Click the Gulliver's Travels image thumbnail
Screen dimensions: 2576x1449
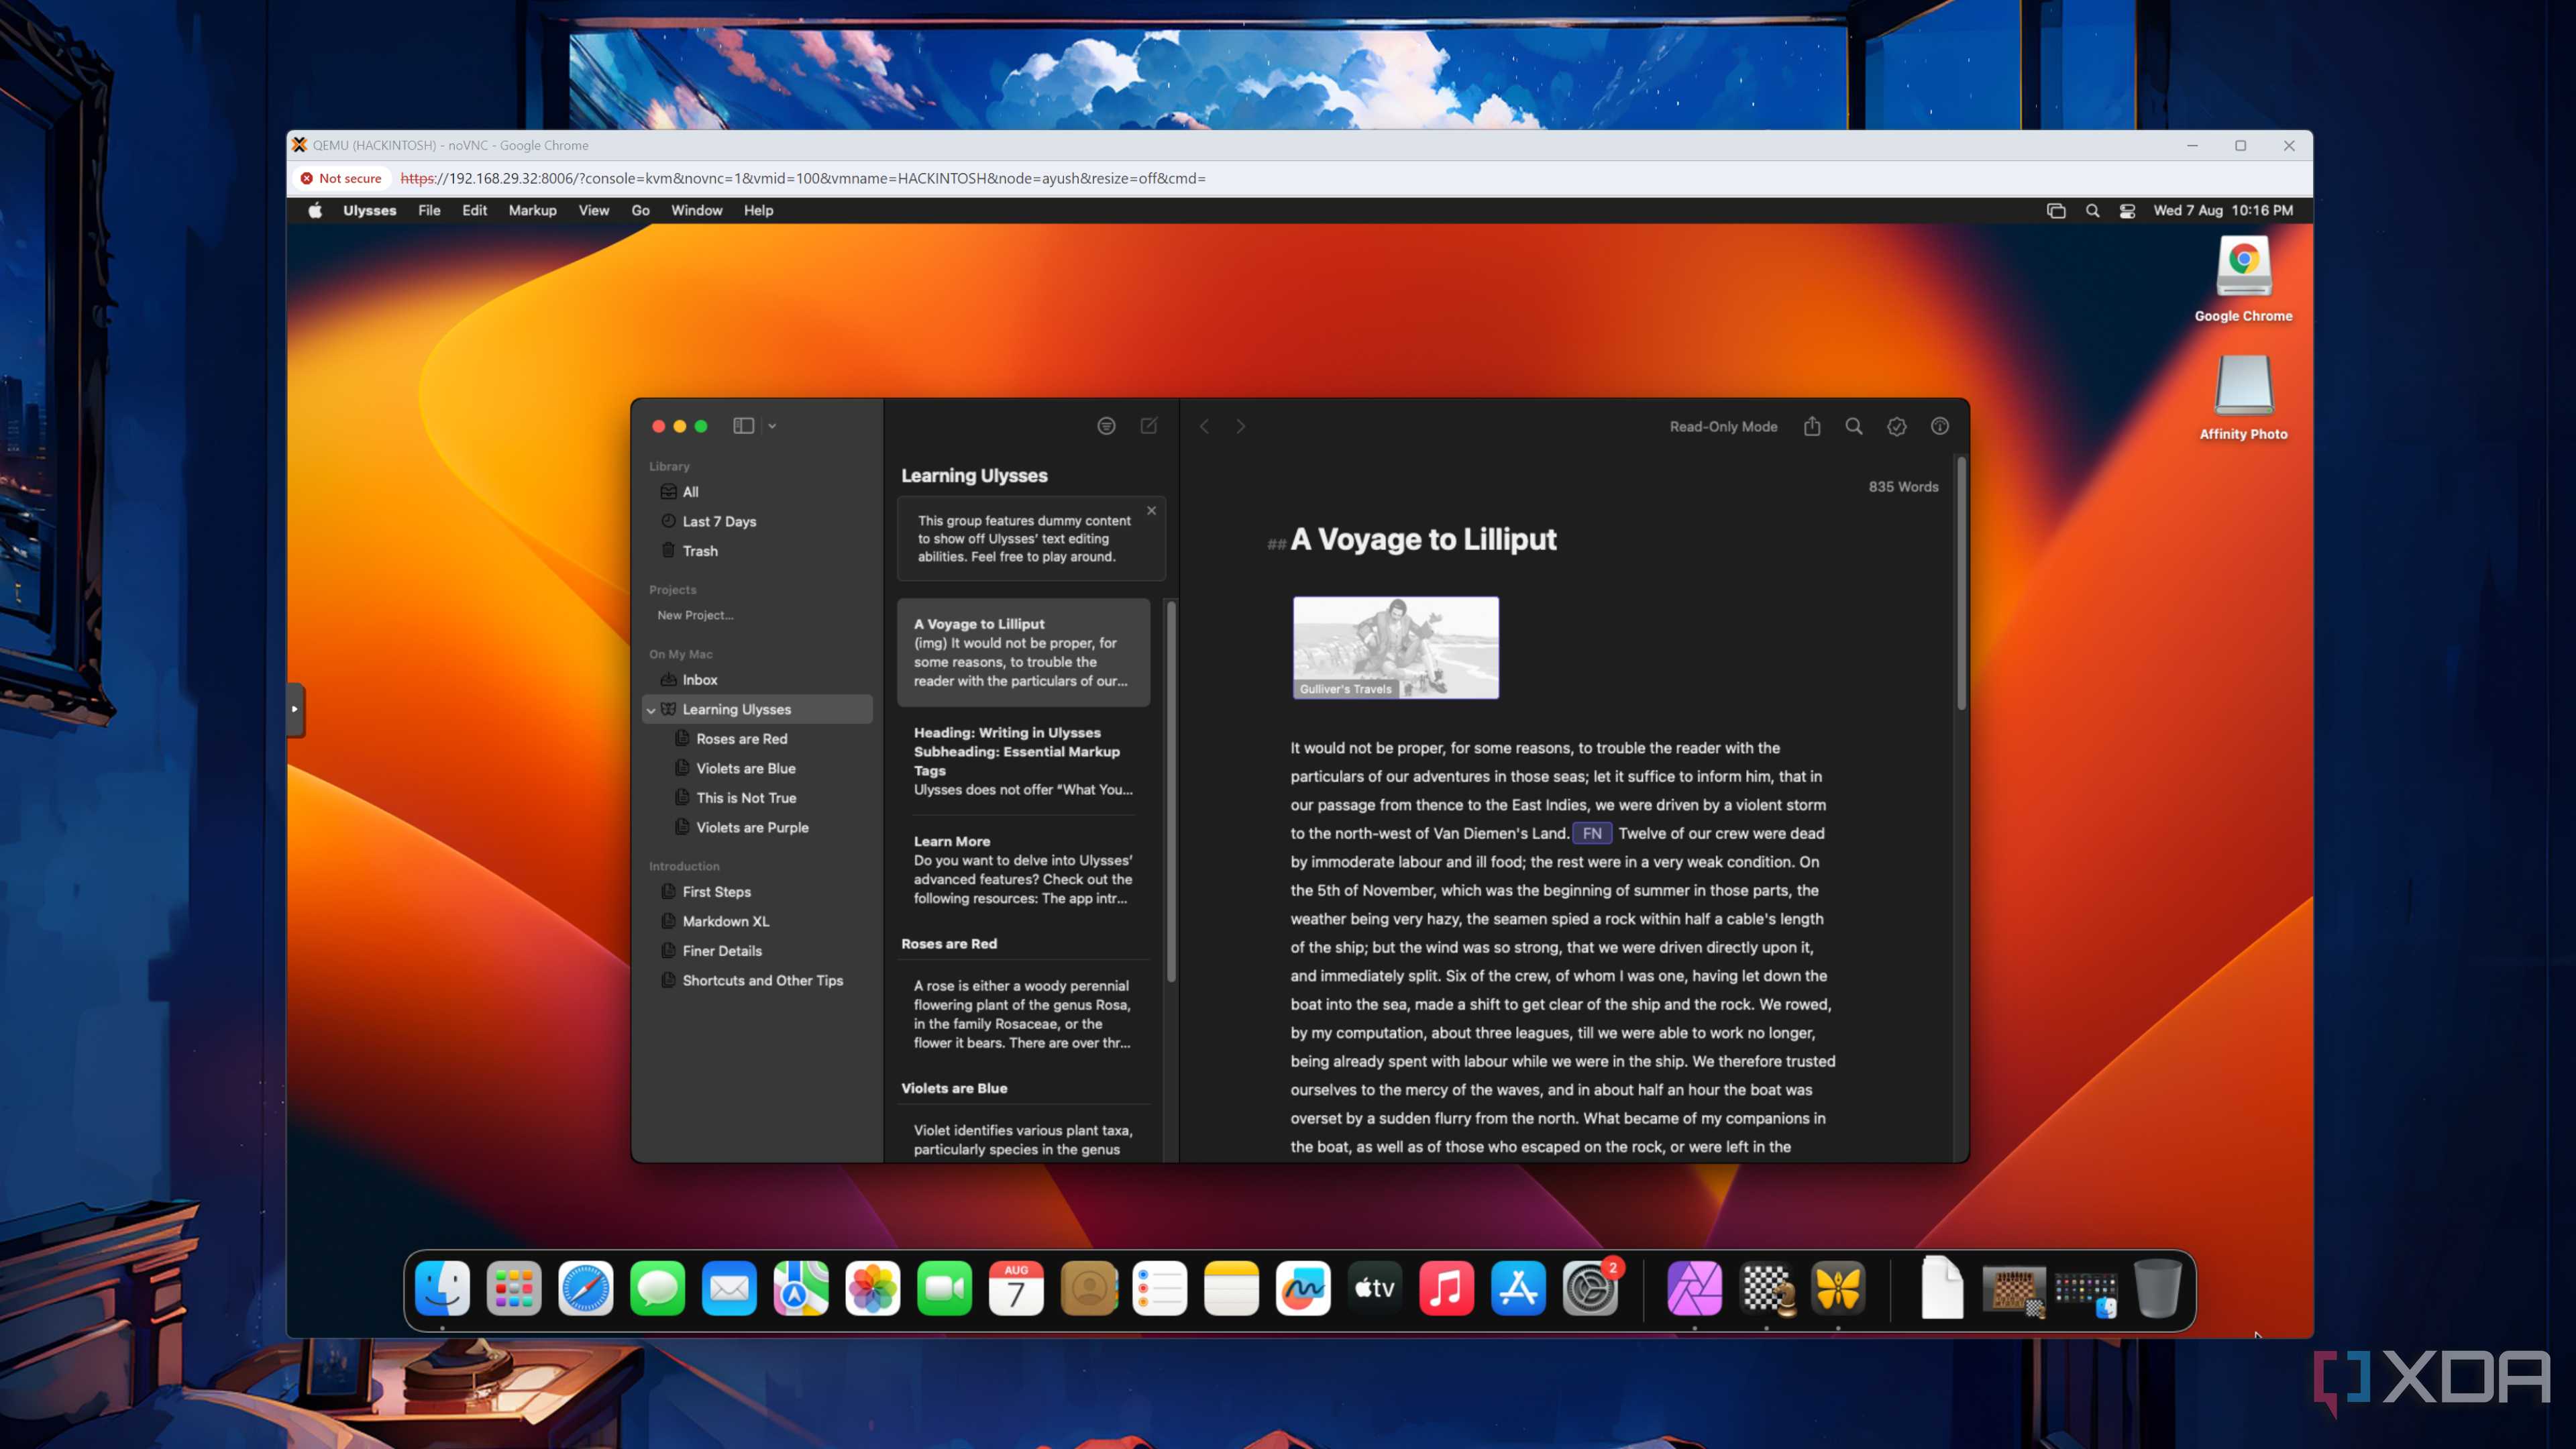(1395, 648)
